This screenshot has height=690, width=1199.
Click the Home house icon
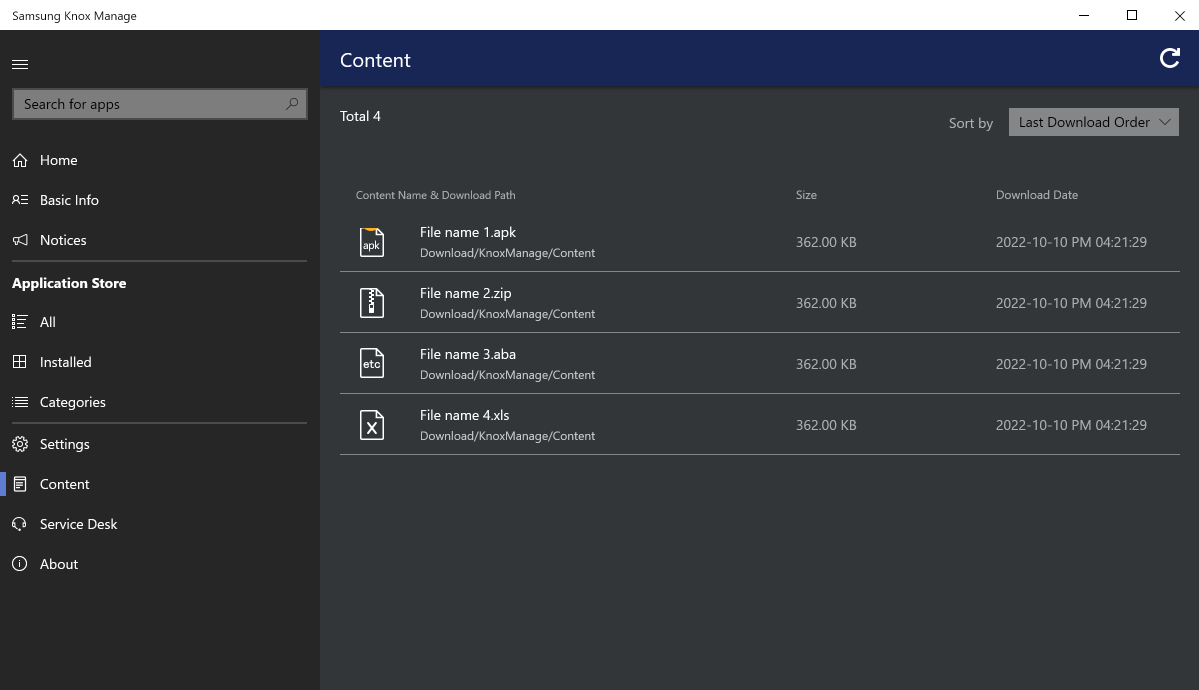tap(20, 160)
